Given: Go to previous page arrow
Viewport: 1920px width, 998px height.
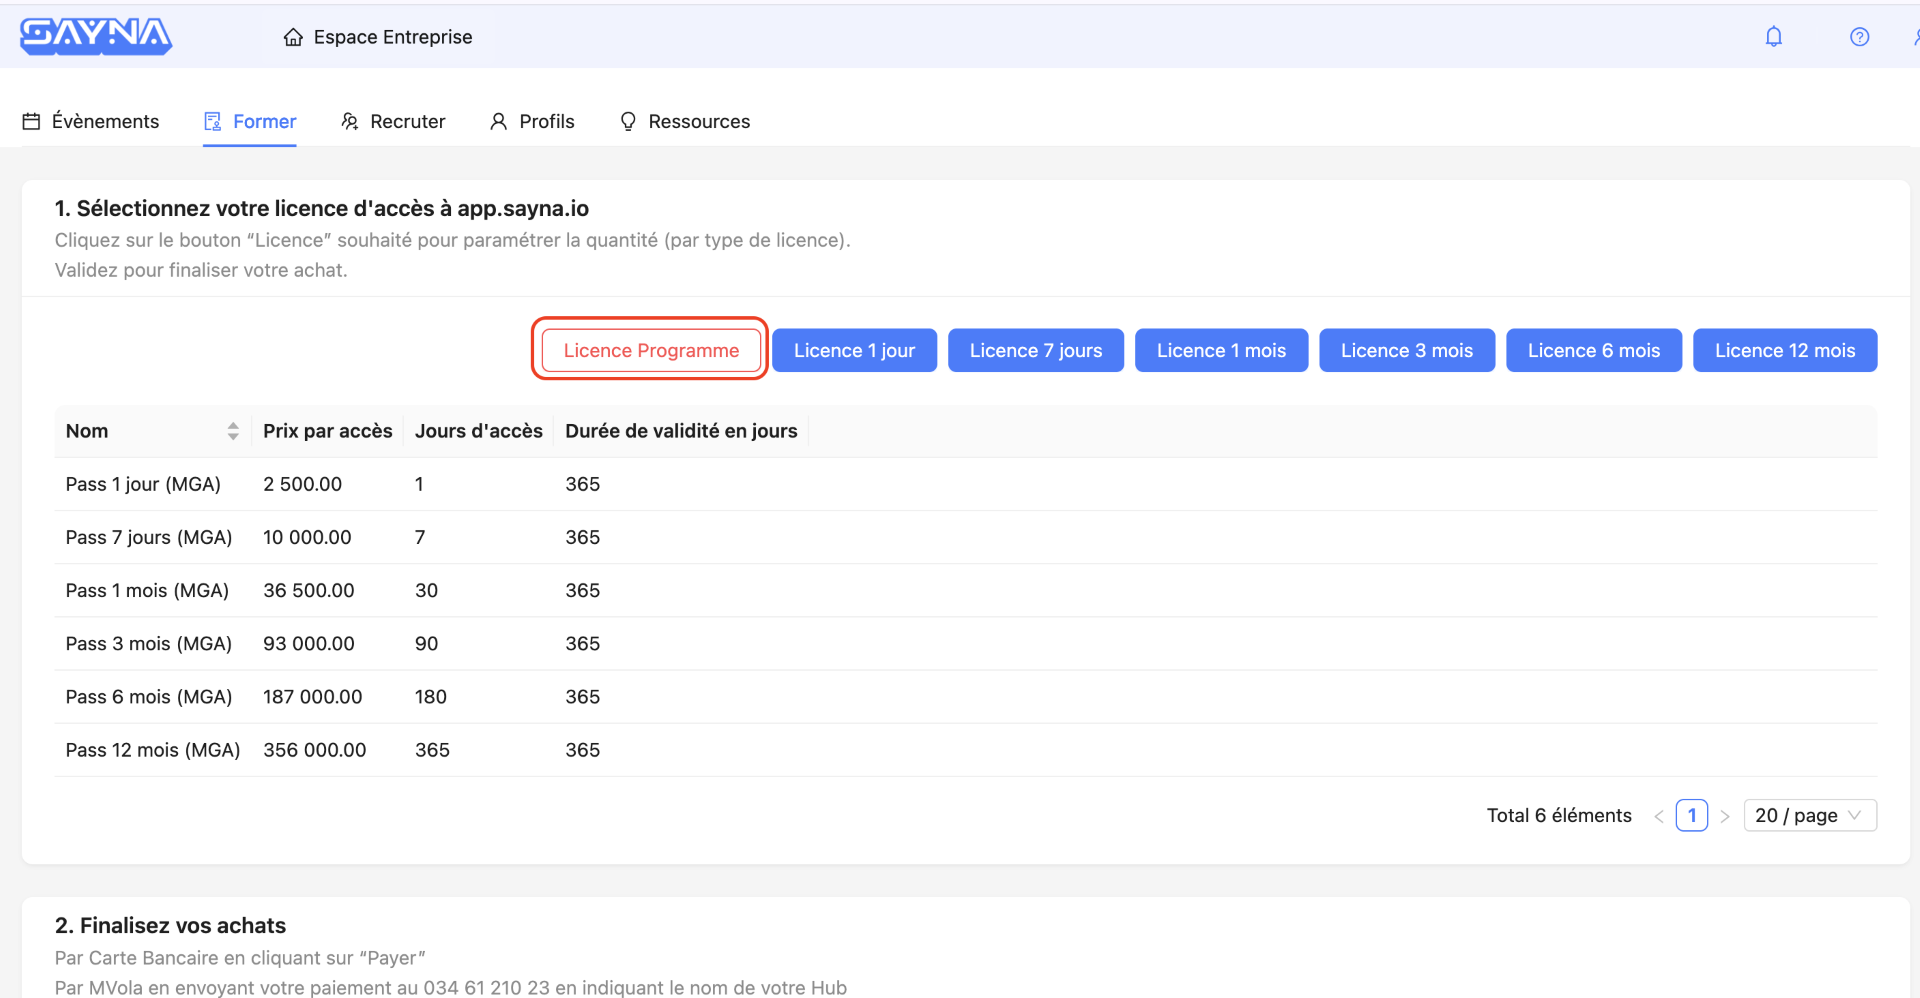Looking at the screenshot, I should point(1658,816).
